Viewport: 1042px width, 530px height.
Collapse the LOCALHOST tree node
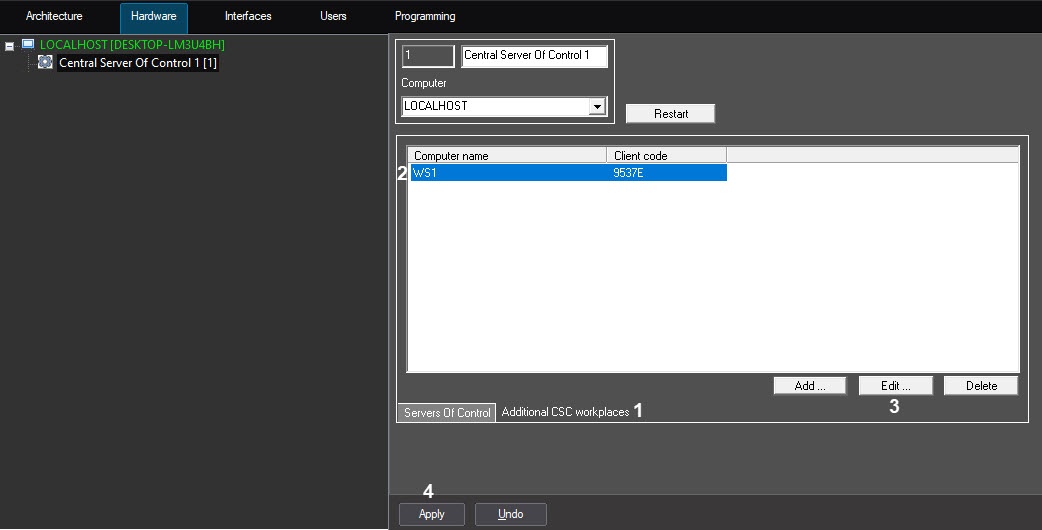click(x=9, y=46)
